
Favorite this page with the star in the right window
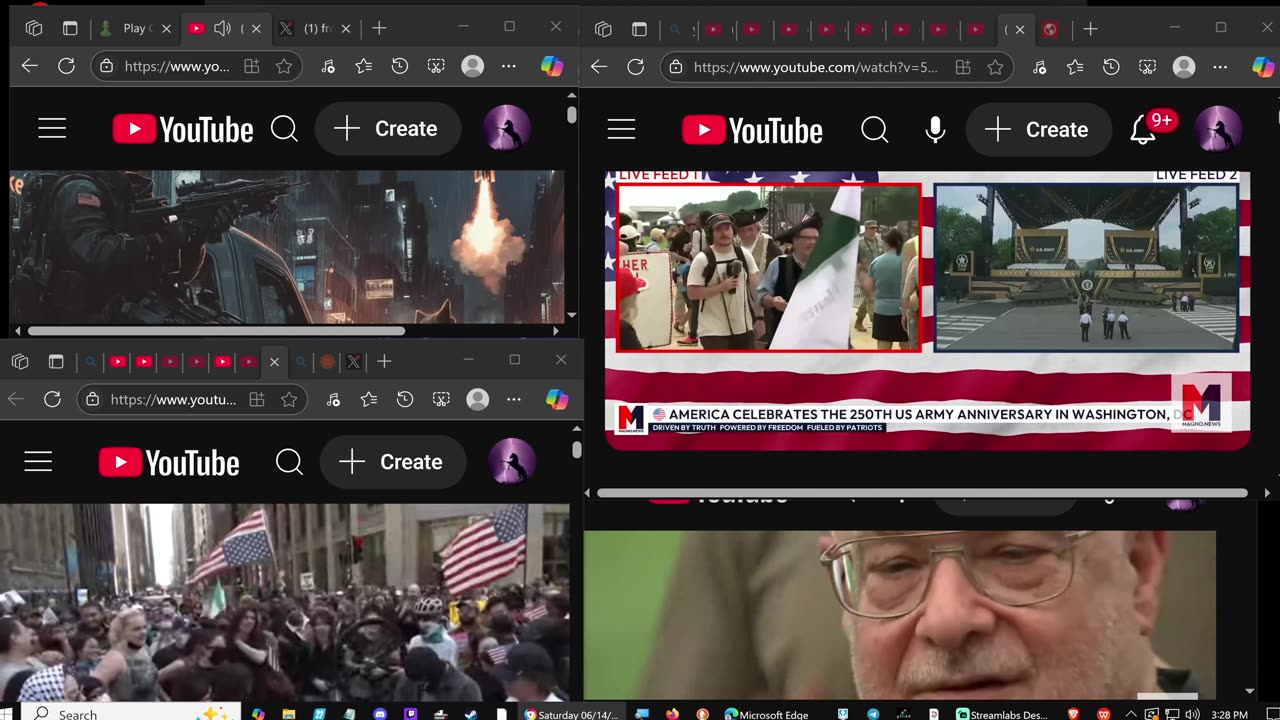point(995,68)
